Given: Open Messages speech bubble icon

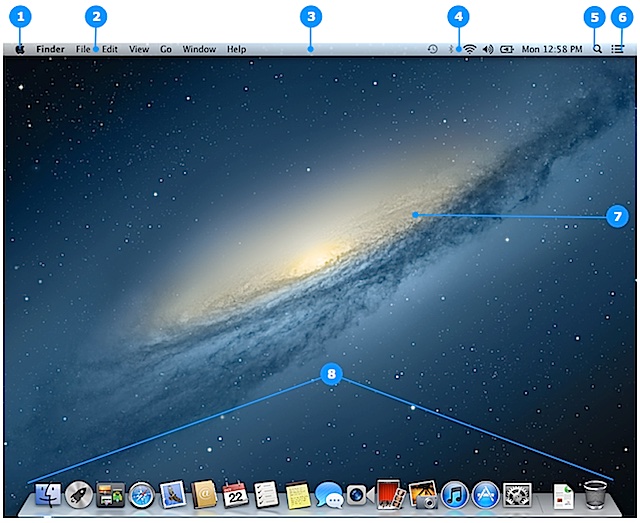Looking at the screenshot, I should [329, 495].
